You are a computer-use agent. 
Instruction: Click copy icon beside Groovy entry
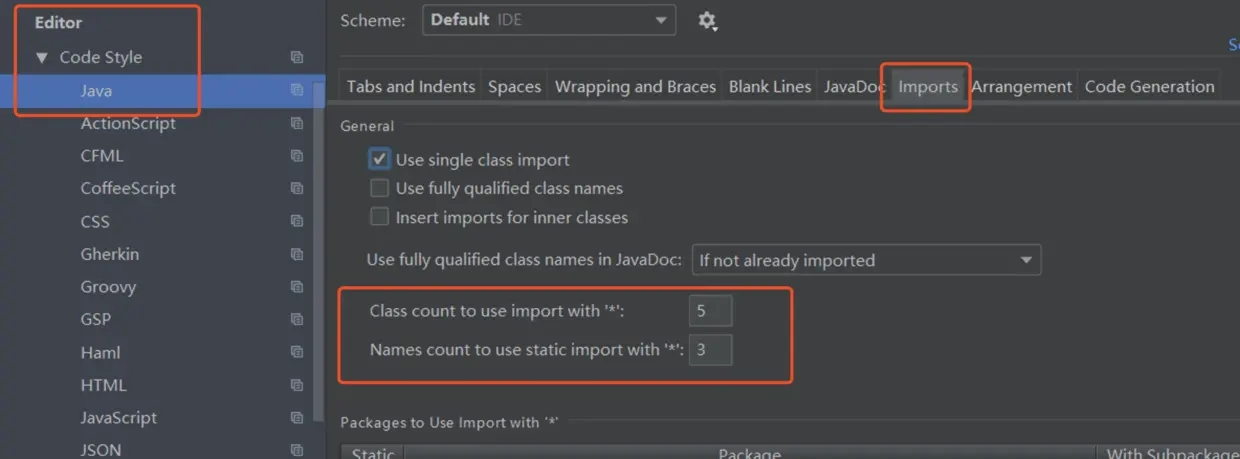pos(297,287)
